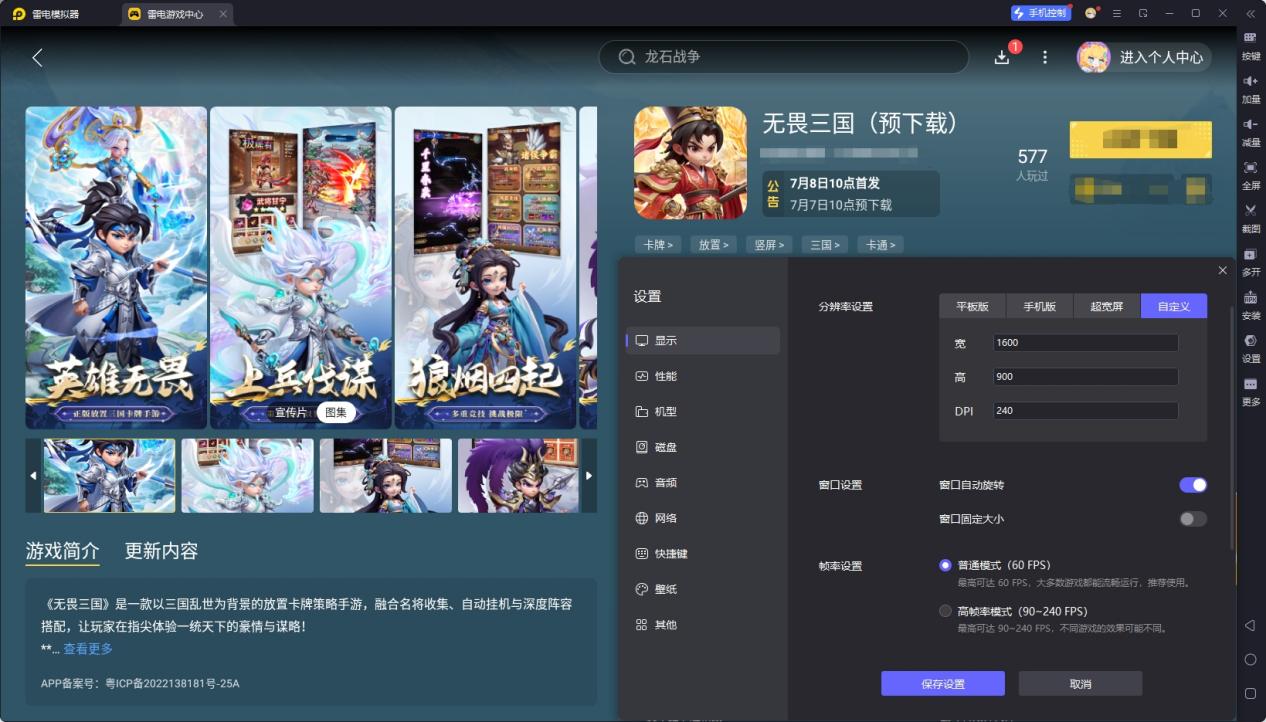Expand description via 查看更多

pos(88,649)
